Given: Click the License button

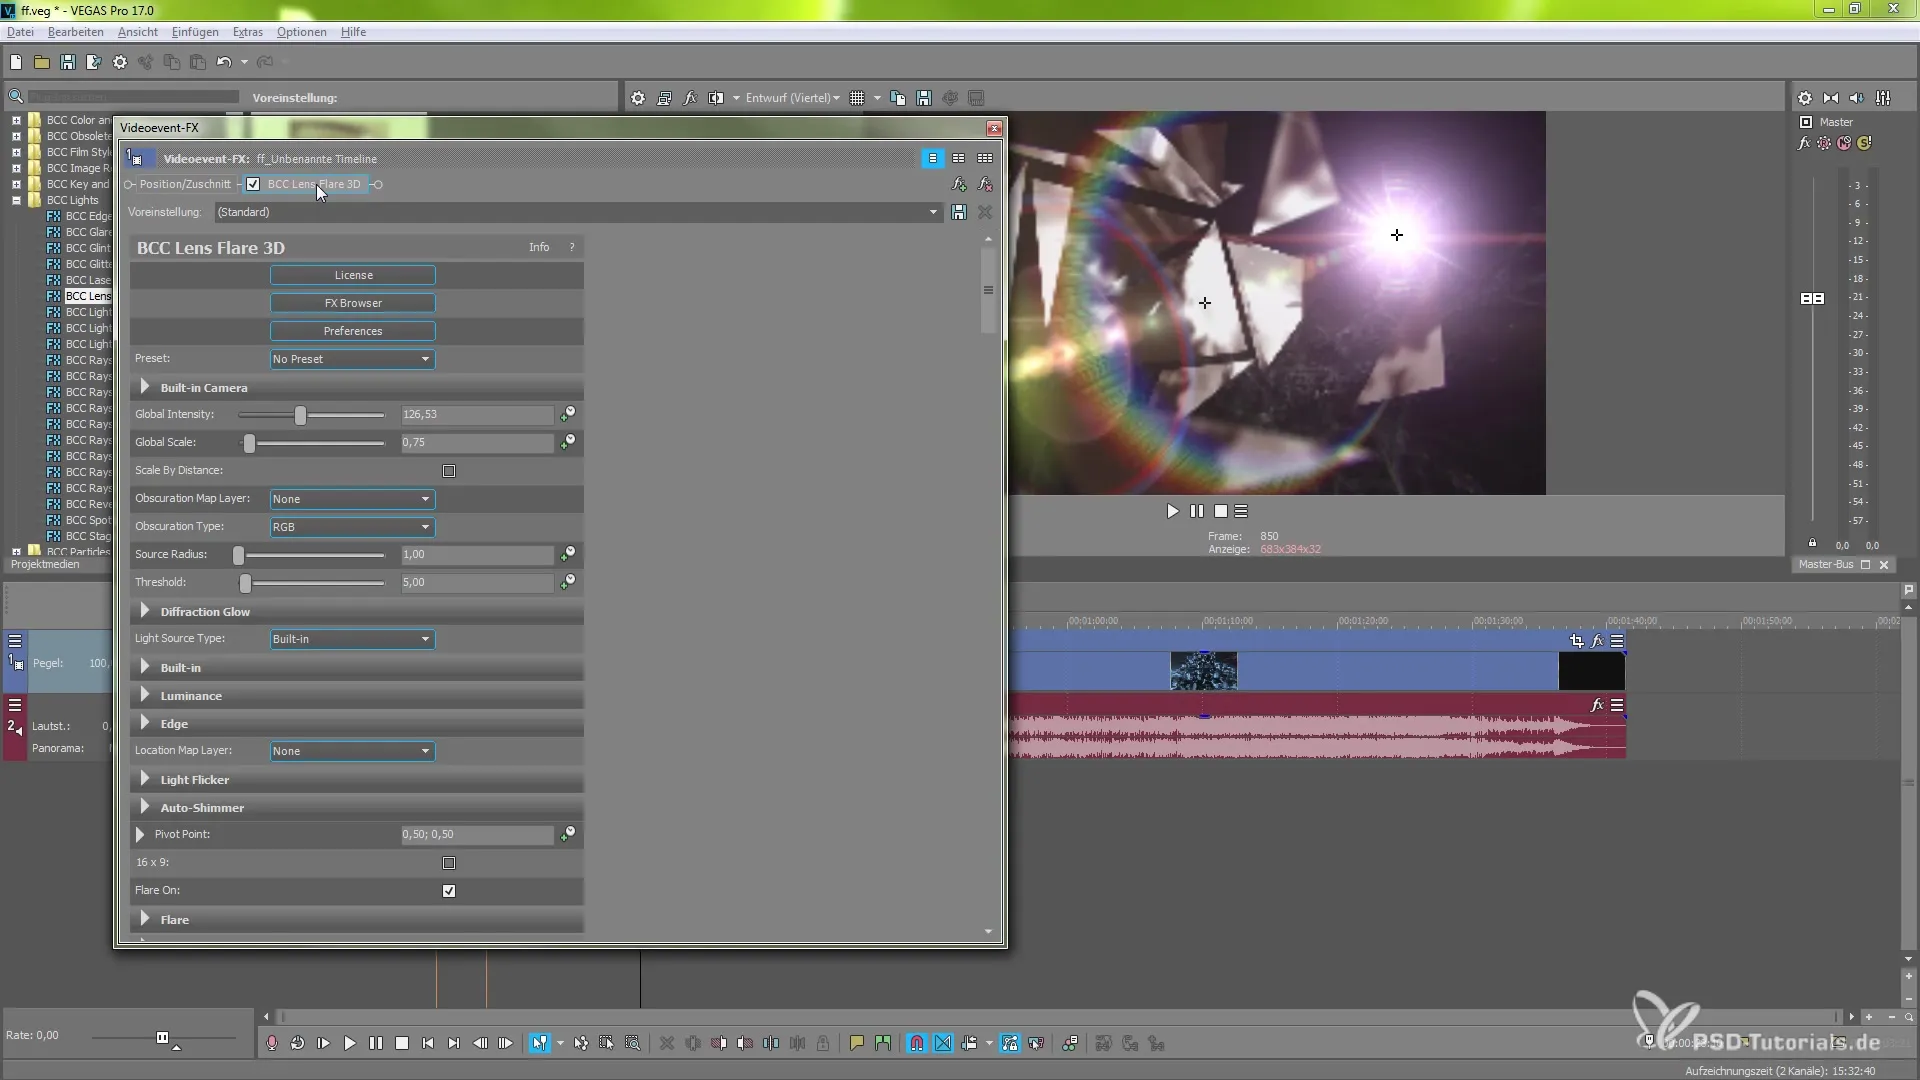Looking at the screenshot, I should [x=353, y=275].
